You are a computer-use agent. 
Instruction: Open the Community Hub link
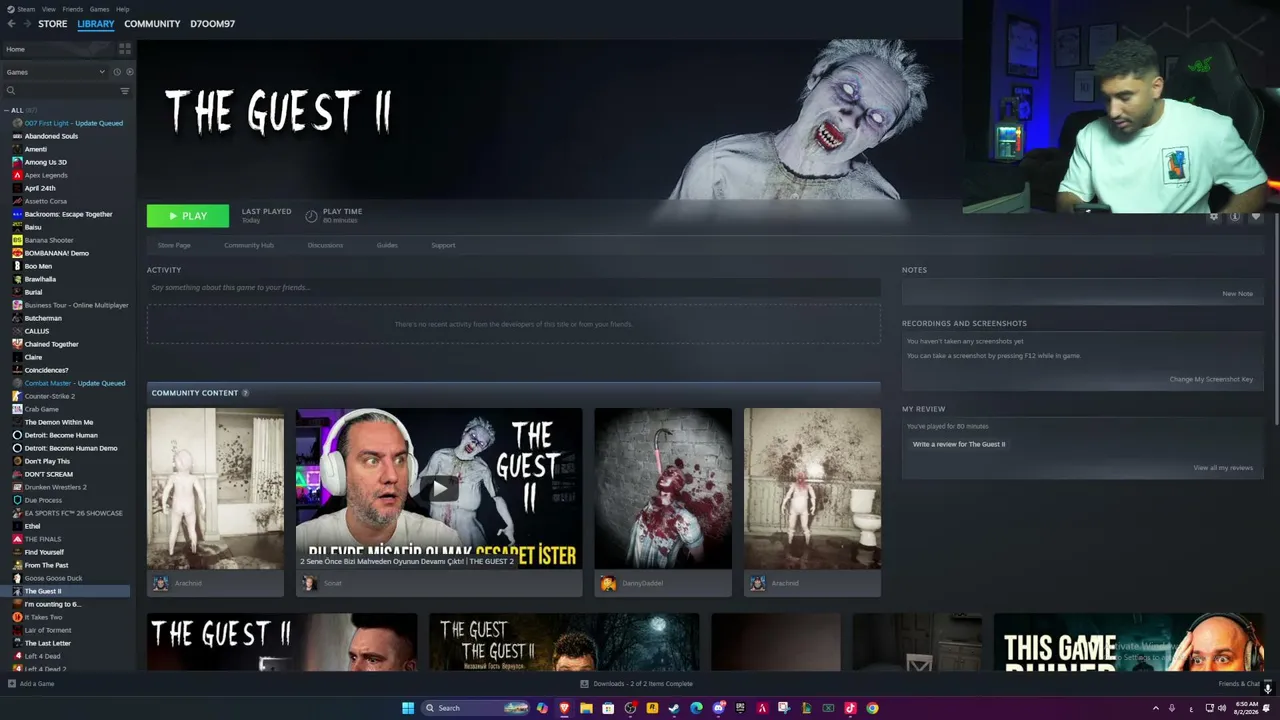click(x=249, y=245)
